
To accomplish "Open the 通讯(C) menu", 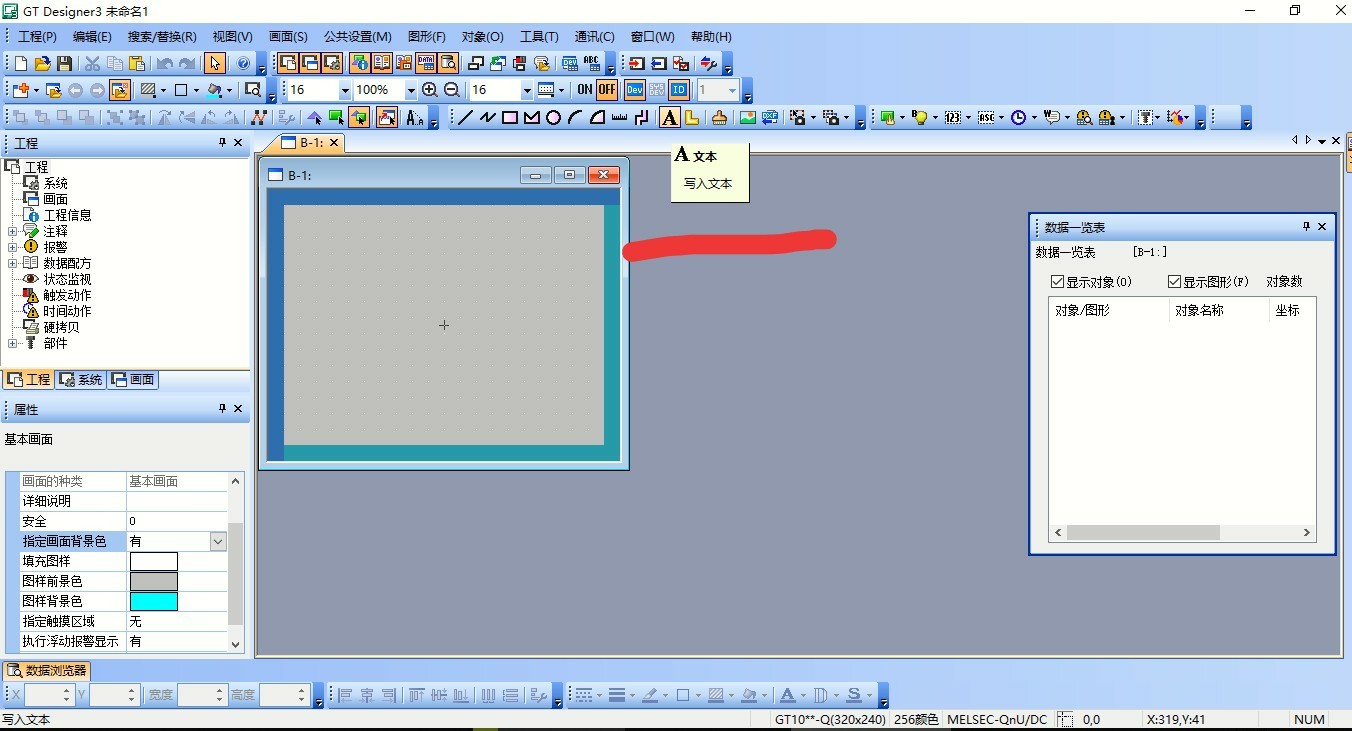I will 594,36.
